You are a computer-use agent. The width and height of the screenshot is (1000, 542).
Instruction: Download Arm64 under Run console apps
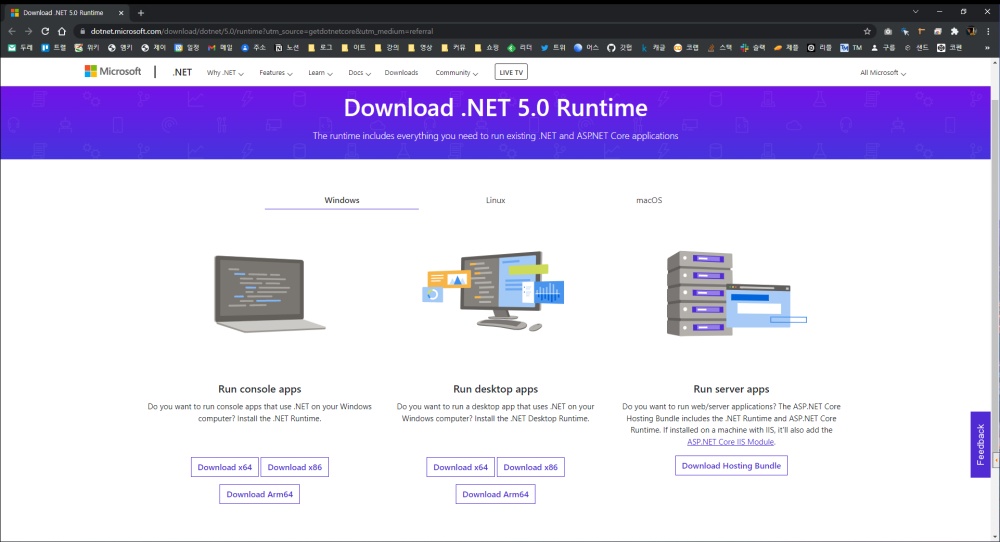260,494
